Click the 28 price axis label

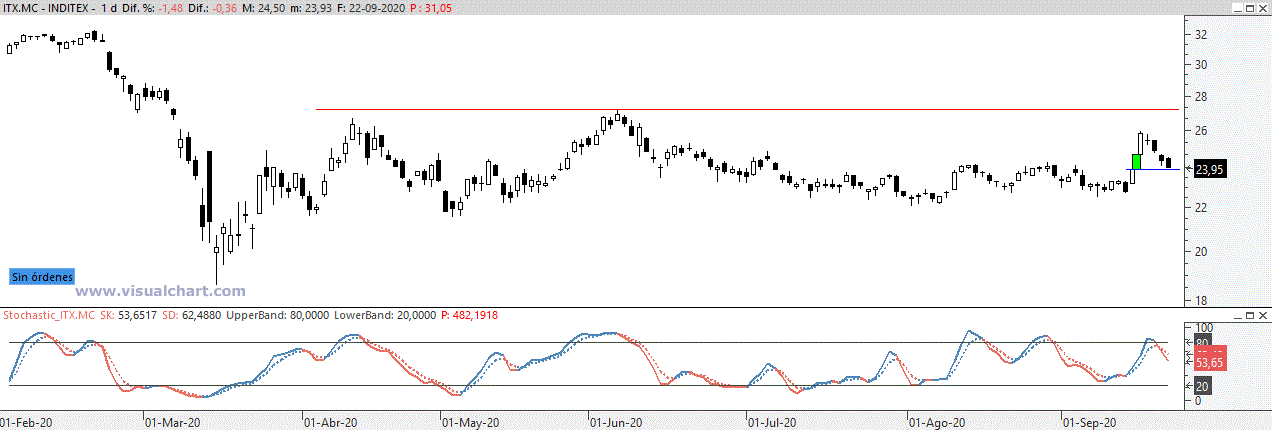1201,98
